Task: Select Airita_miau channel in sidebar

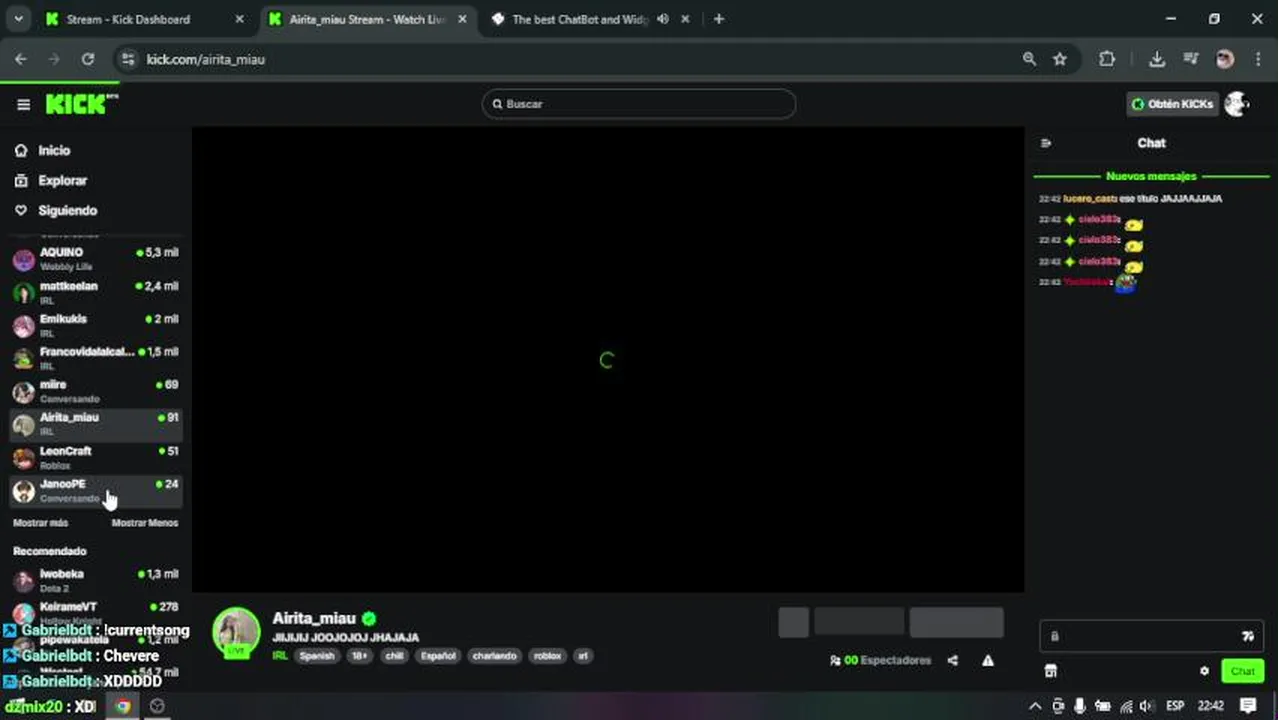Action: click(x=95, y=424)
